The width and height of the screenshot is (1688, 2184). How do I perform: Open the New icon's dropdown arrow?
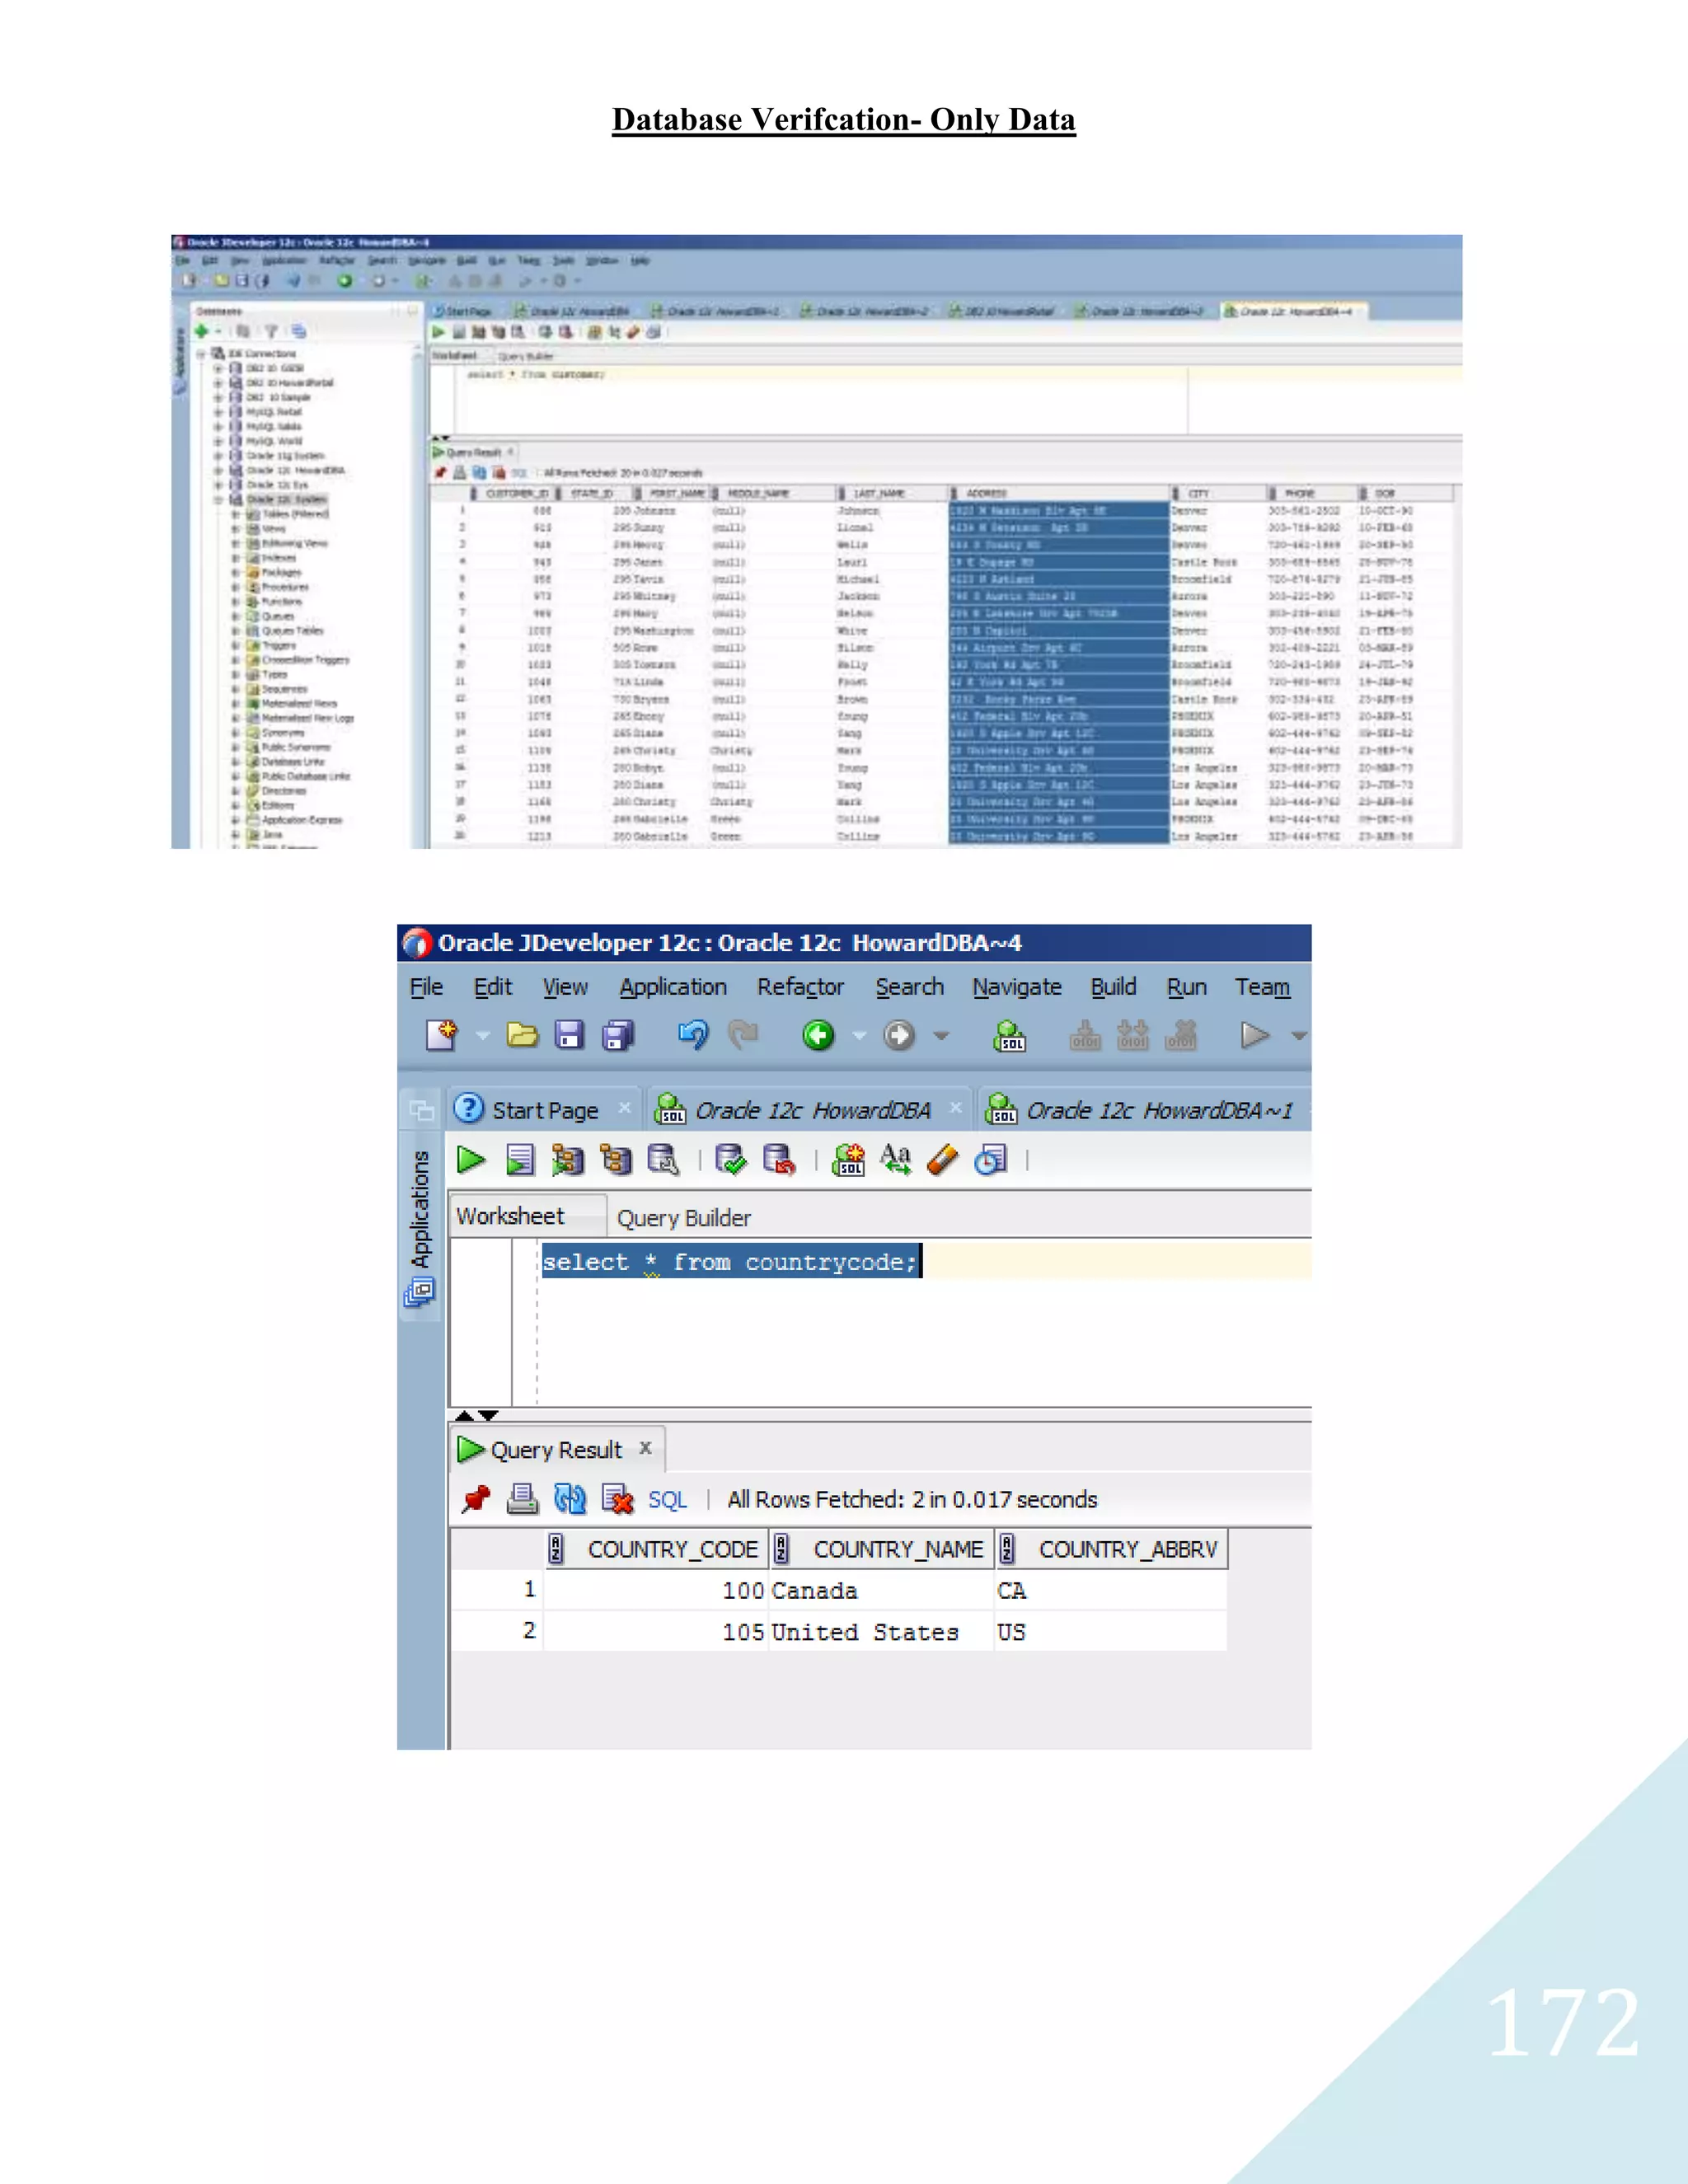pos(483,1036)
